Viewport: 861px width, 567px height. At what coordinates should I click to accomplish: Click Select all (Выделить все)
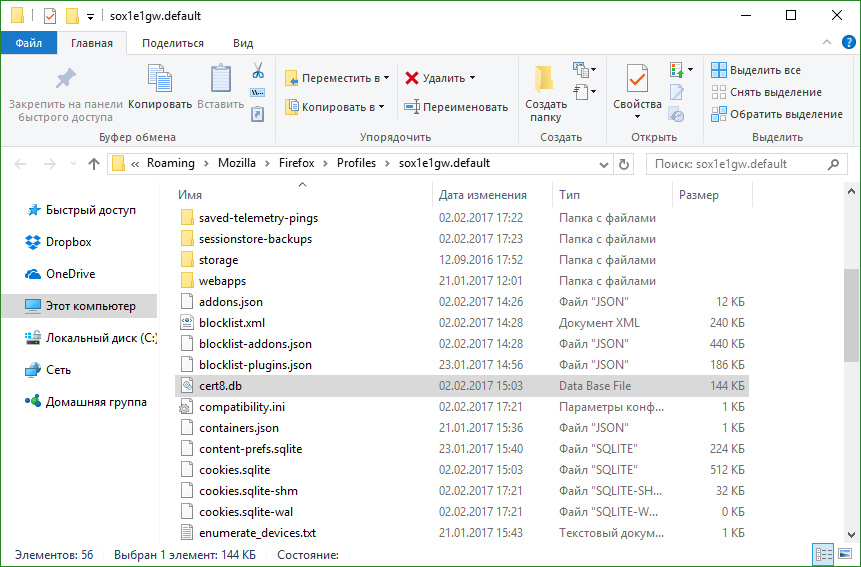[x=756, y=70]
